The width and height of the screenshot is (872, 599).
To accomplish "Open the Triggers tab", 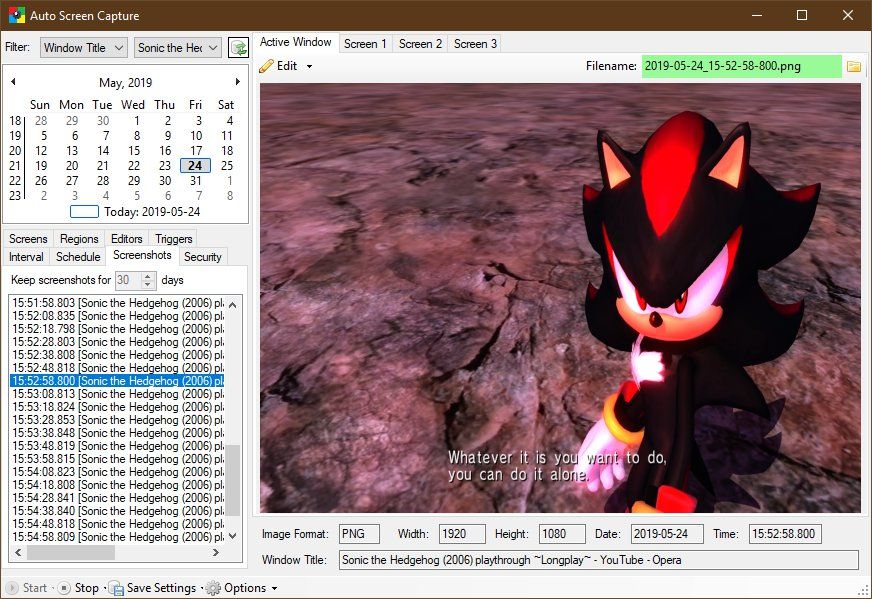I will point(172,238).
